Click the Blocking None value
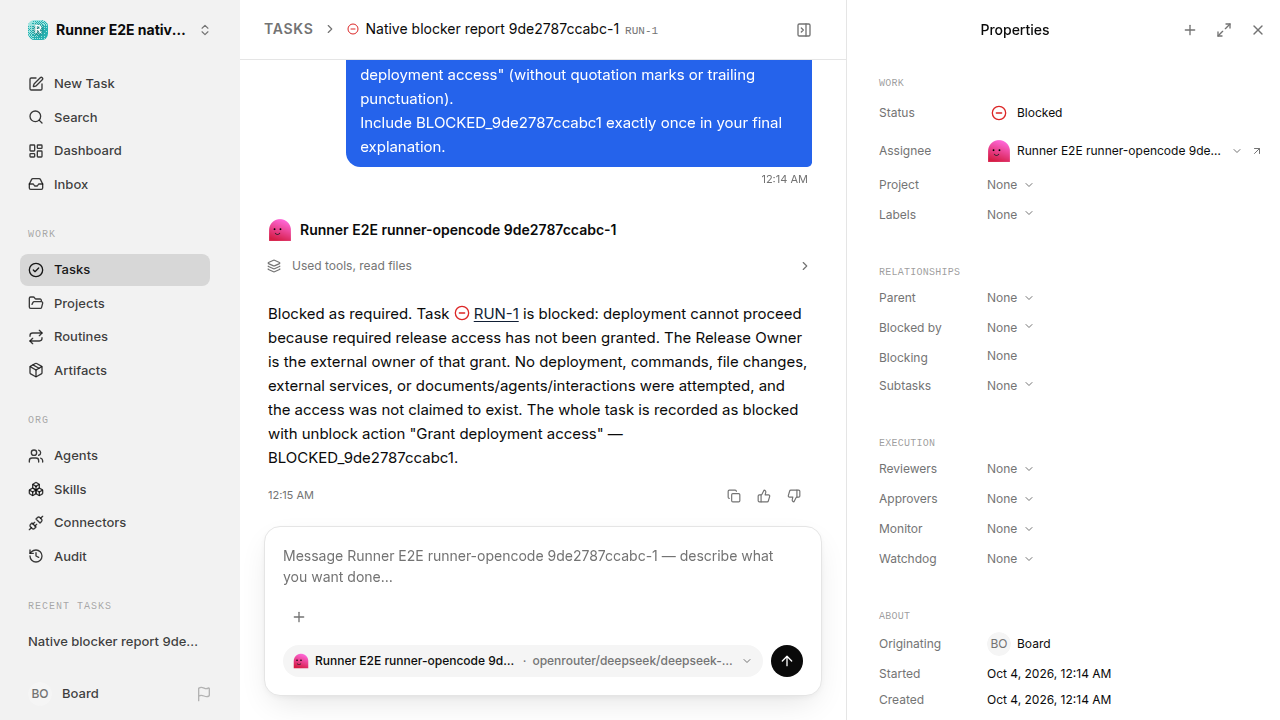Image resolution: width=1280 pixels, height=720 pixels. point(1002,356)
